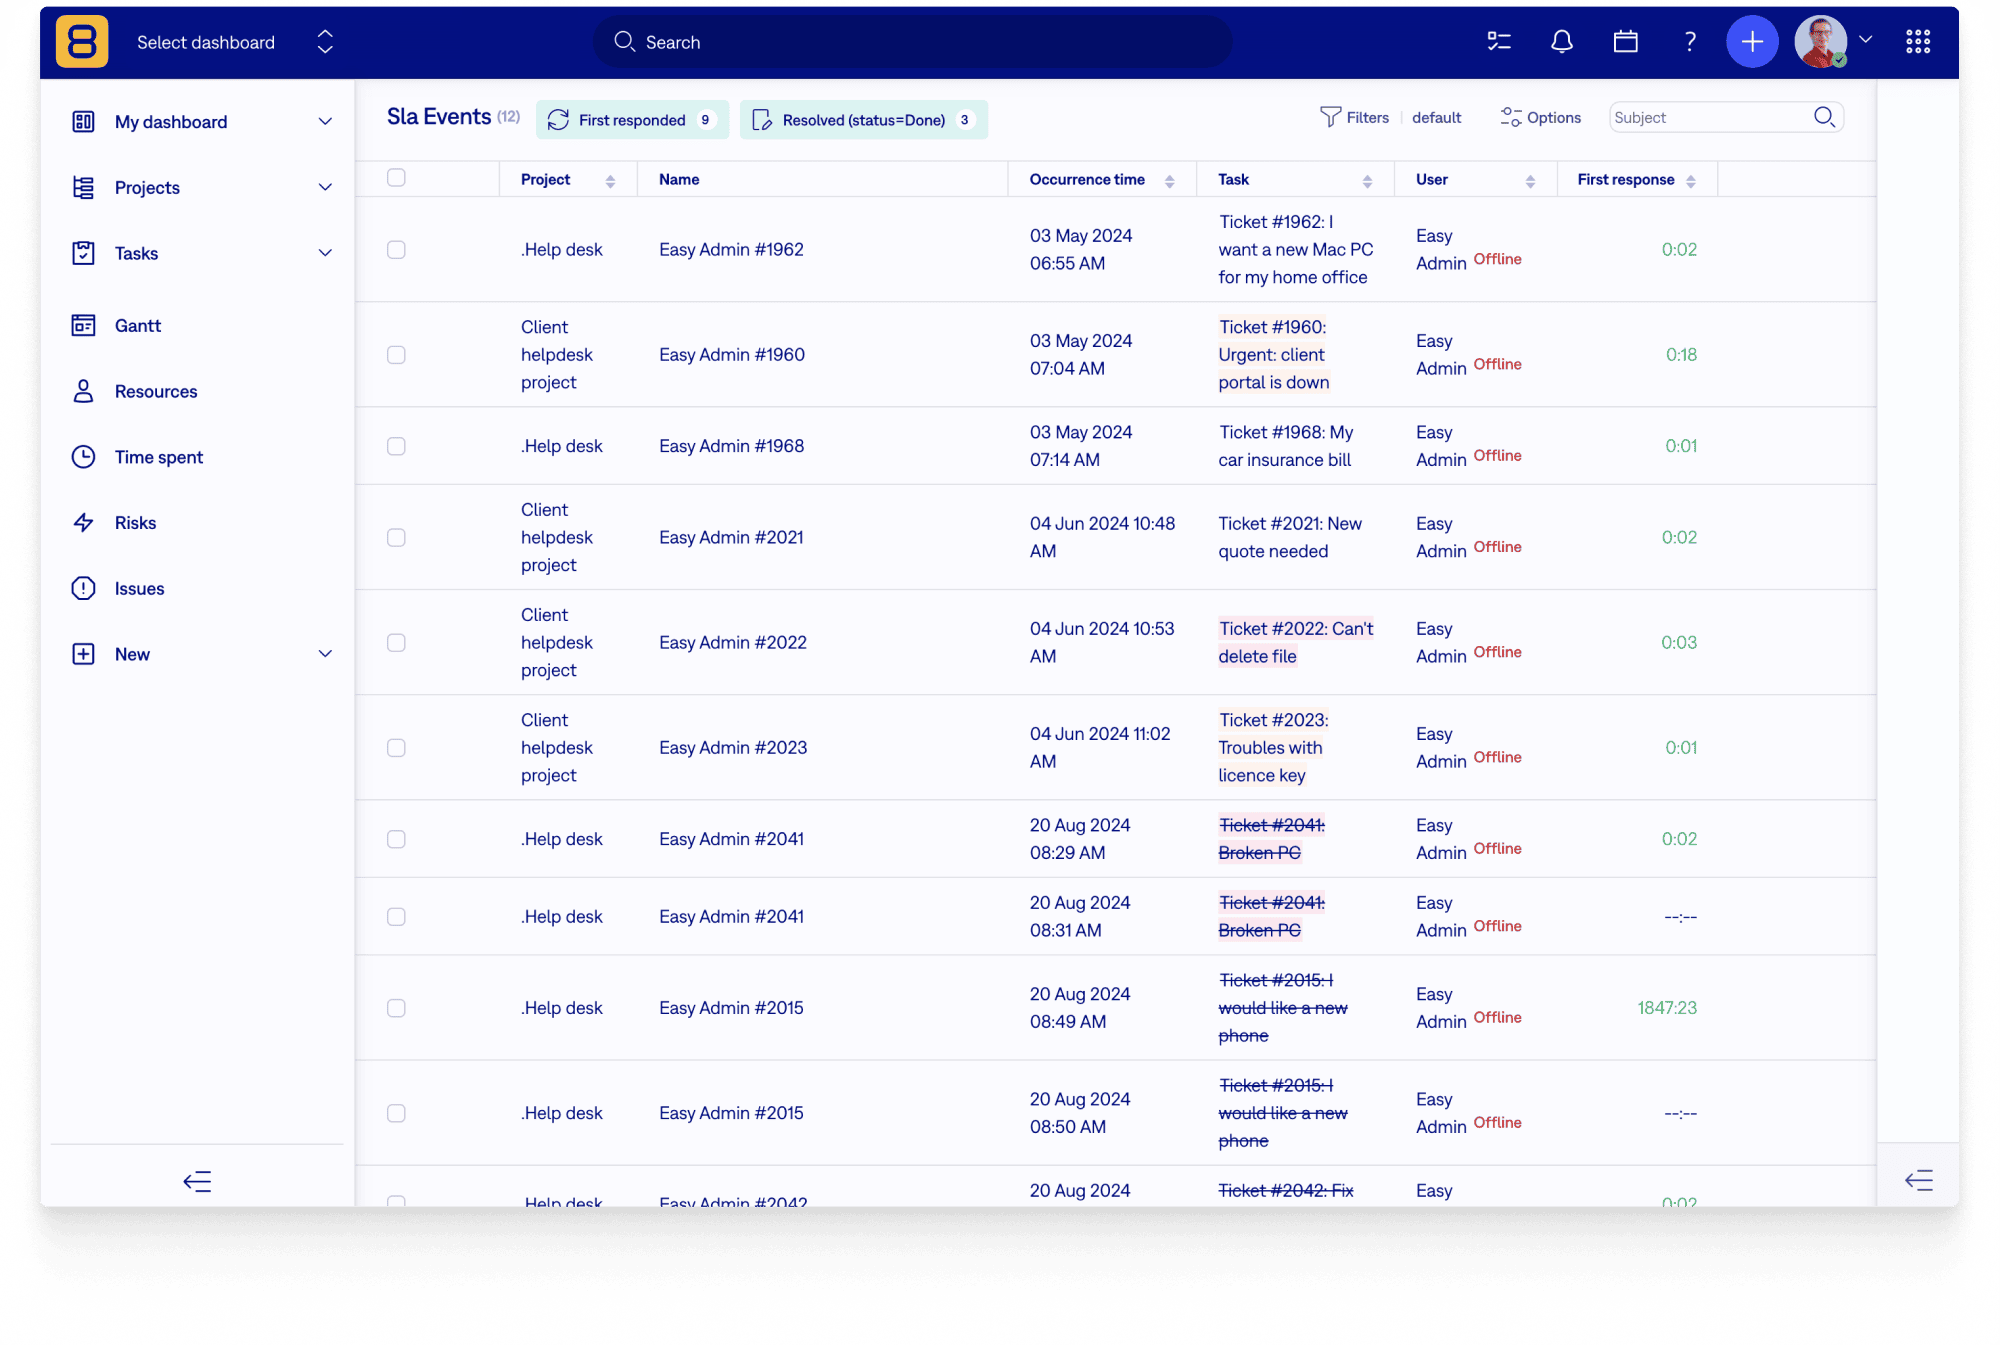This screenshot has height=1345, width=2000.
Task: Sort by User column arrows
Action: click(1530, 181)
